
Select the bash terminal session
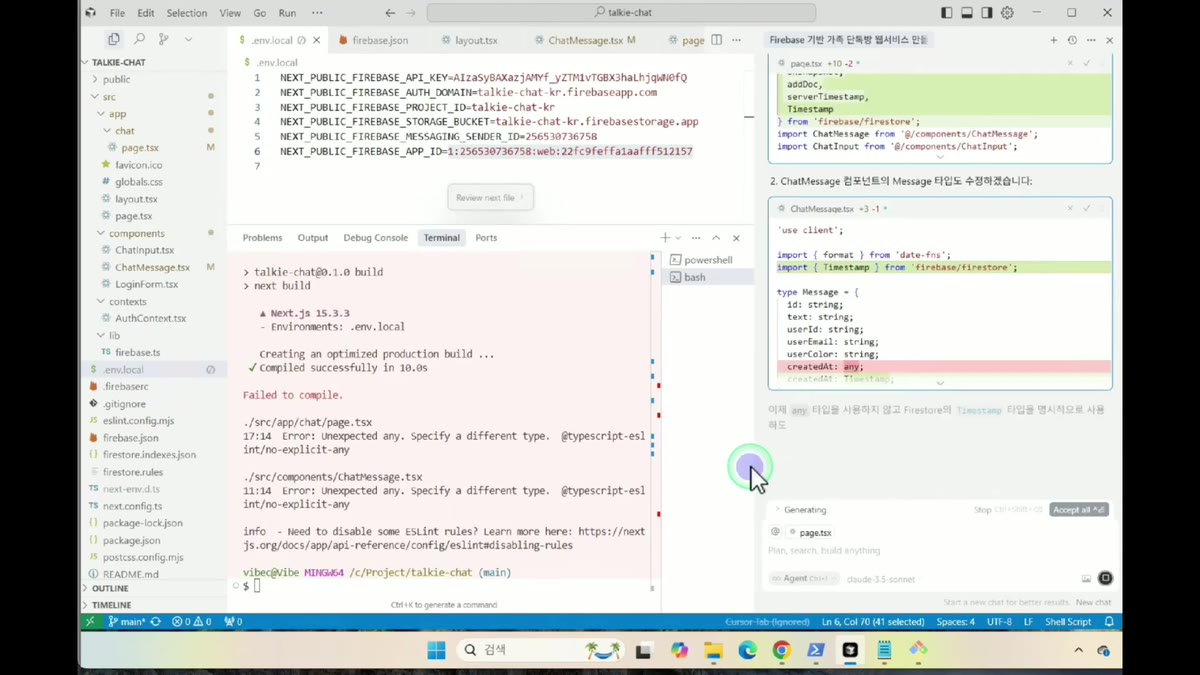707,277
